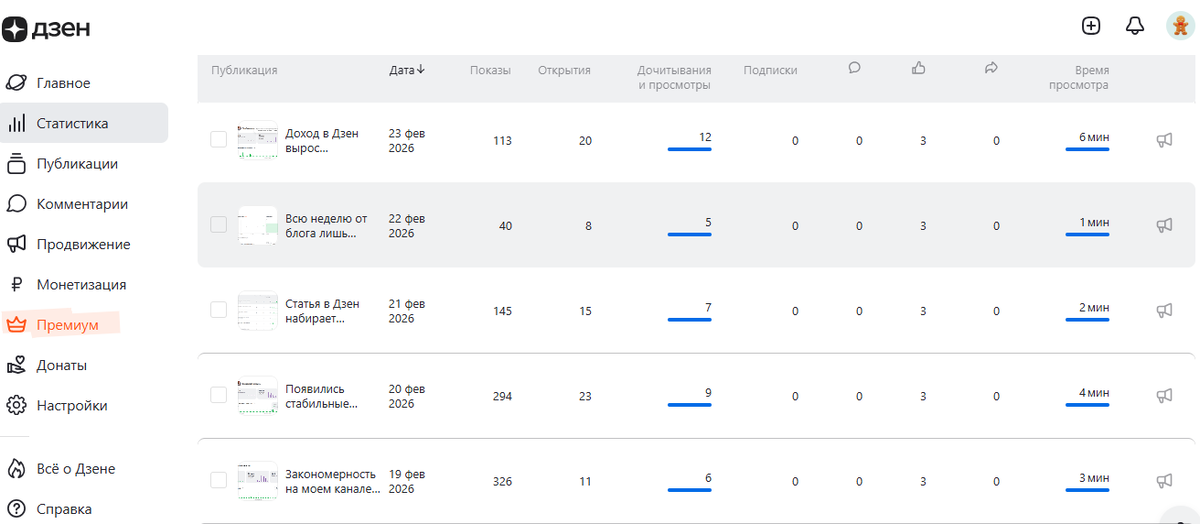Click the likes thumbs-up column header
This screenshot has height=524, width=1200.
coord(919,68)
